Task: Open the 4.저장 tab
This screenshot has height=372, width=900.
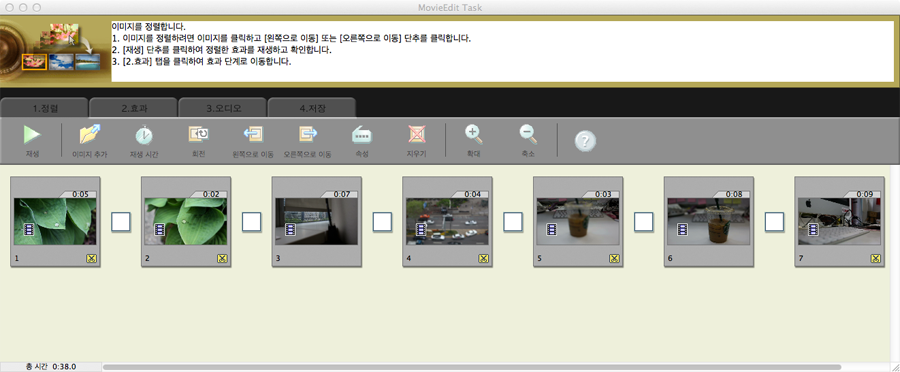Action: pyautogui.click(x=312, y=108)
